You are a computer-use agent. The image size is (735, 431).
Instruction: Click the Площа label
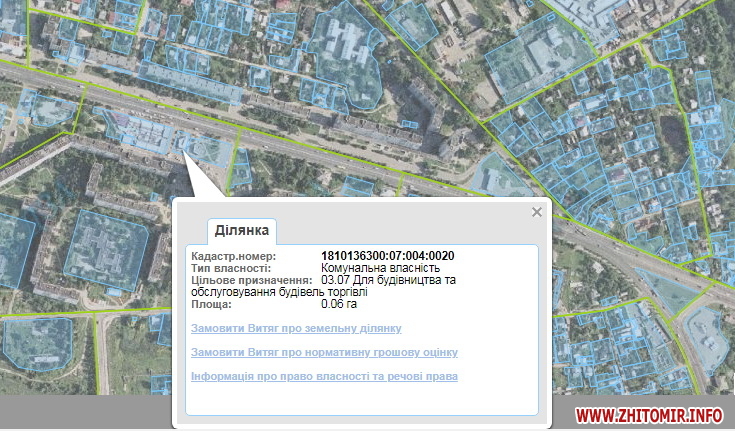210,303
